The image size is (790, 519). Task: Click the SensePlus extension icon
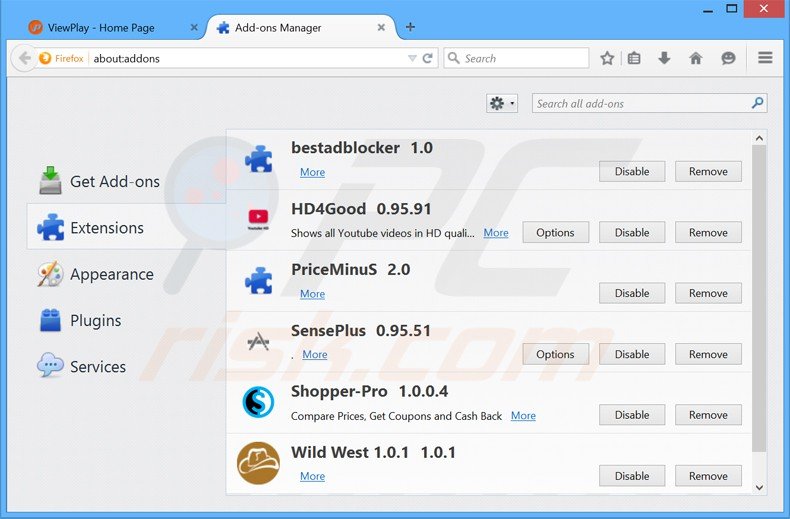[258, 342]
